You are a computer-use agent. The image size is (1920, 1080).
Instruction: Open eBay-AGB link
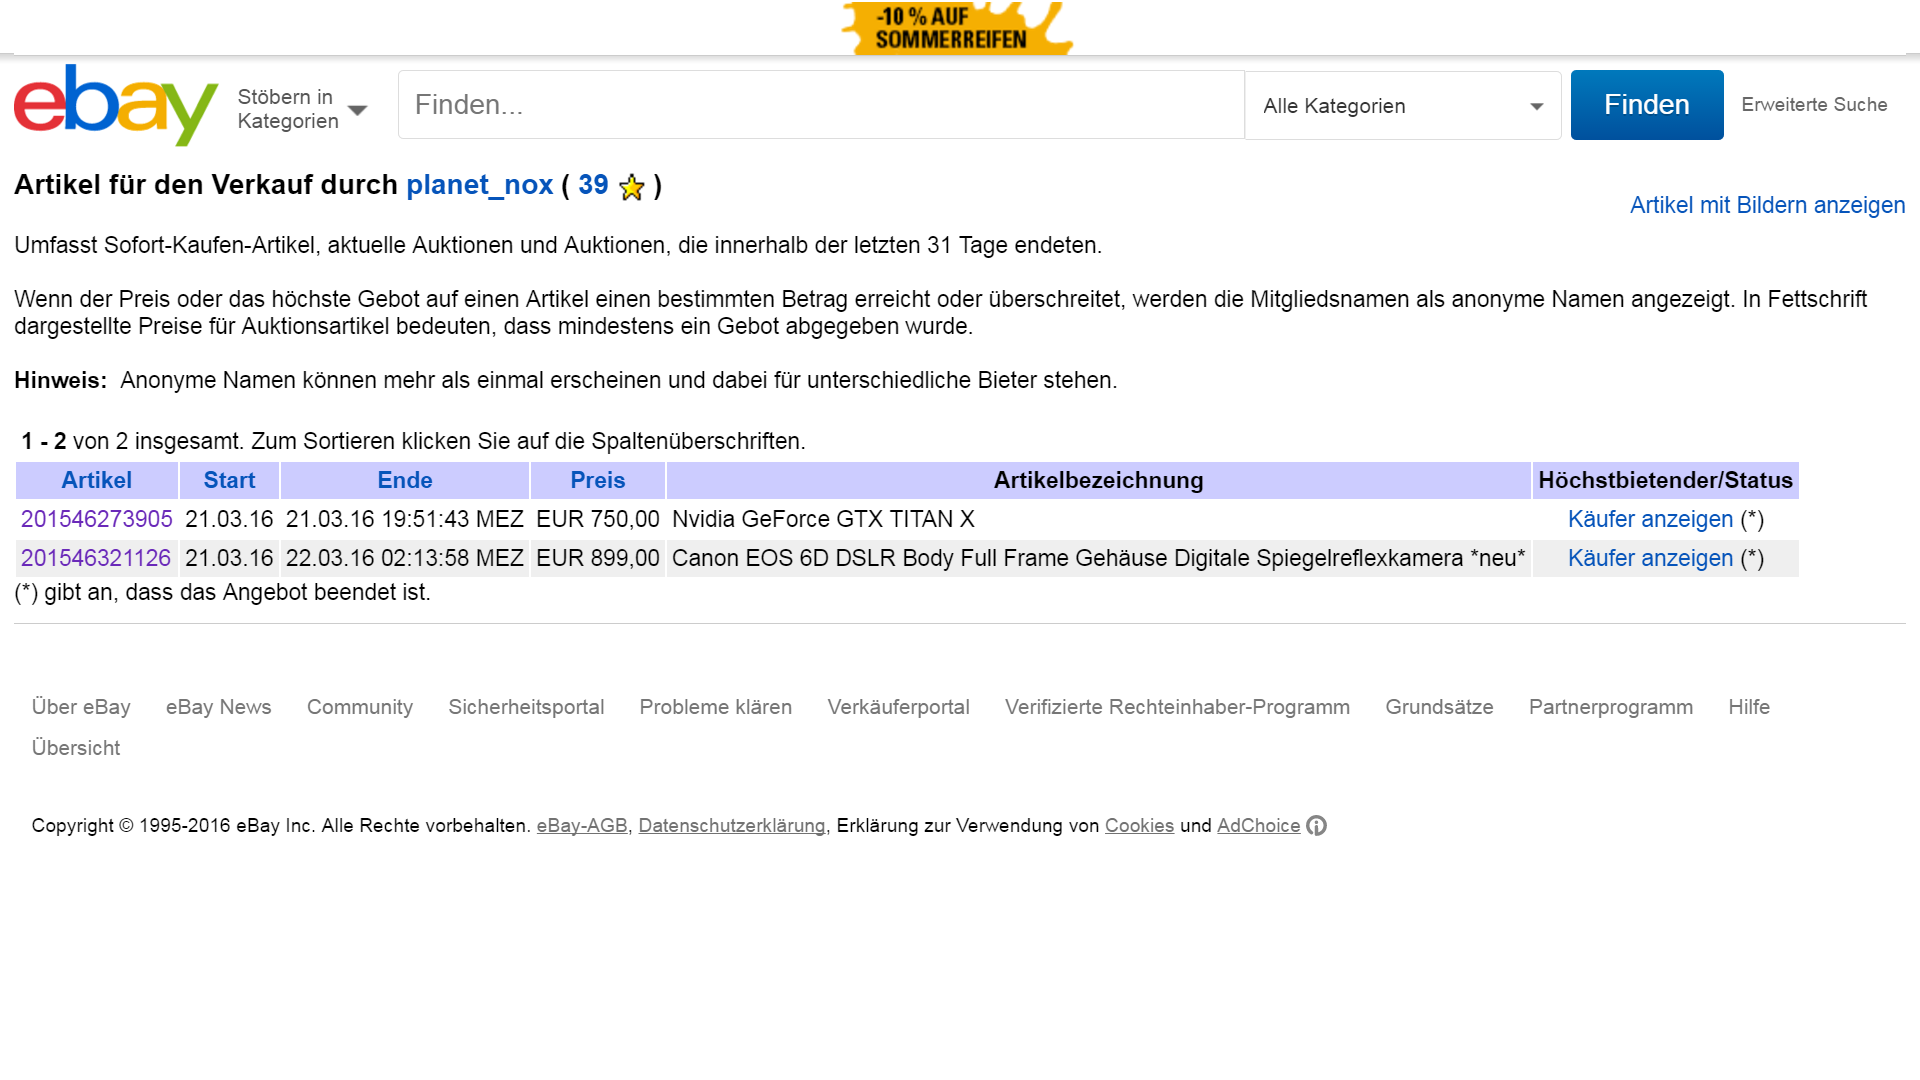582,826
